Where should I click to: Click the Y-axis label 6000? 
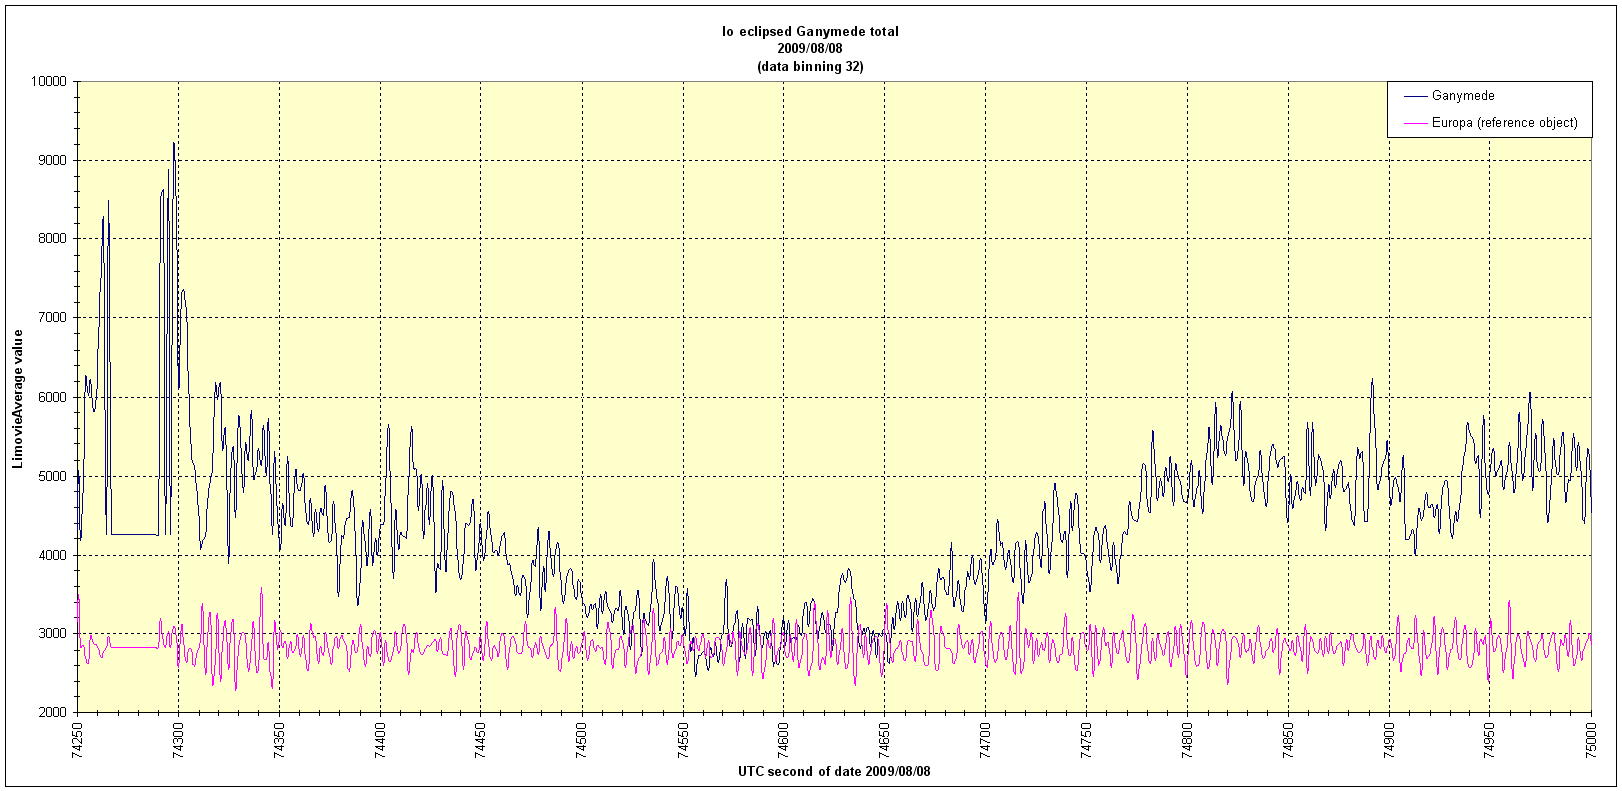(x=52, y=397)
